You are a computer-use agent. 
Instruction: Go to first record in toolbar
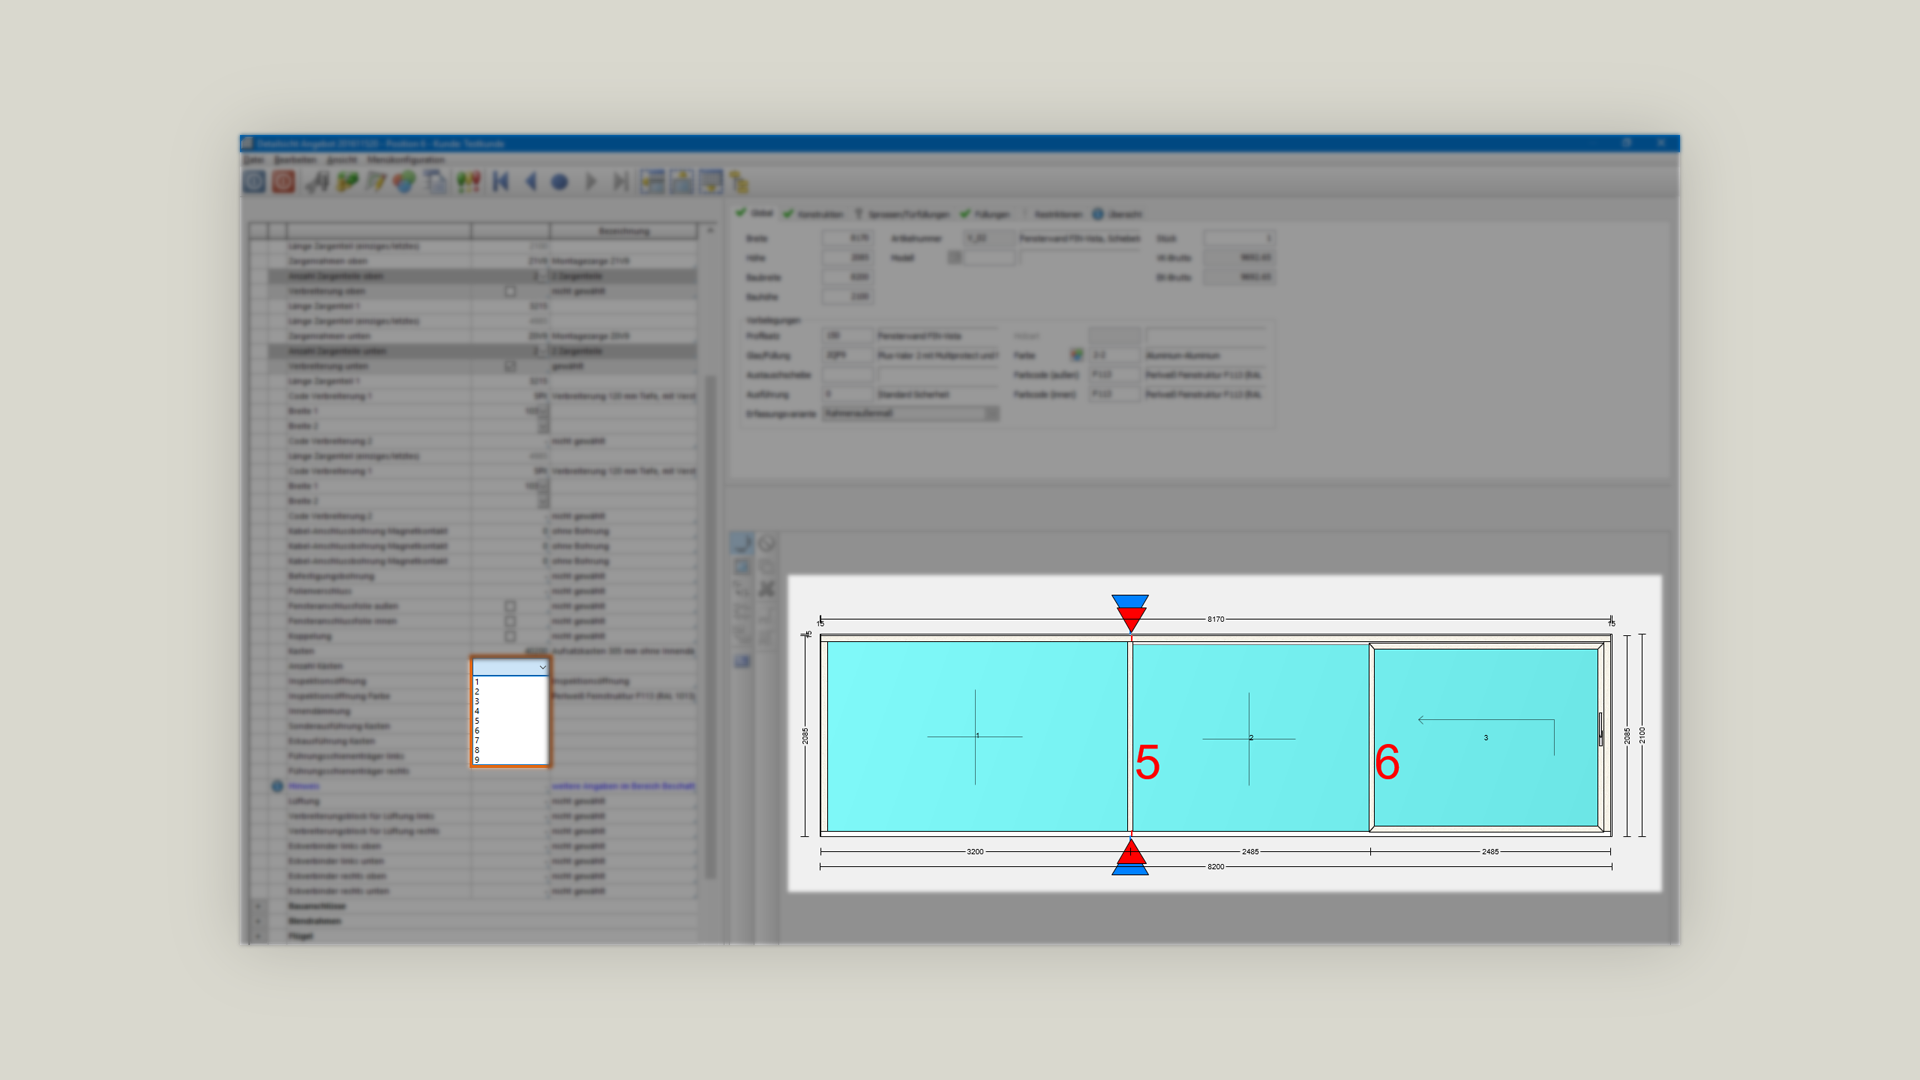tap(501, 182)
